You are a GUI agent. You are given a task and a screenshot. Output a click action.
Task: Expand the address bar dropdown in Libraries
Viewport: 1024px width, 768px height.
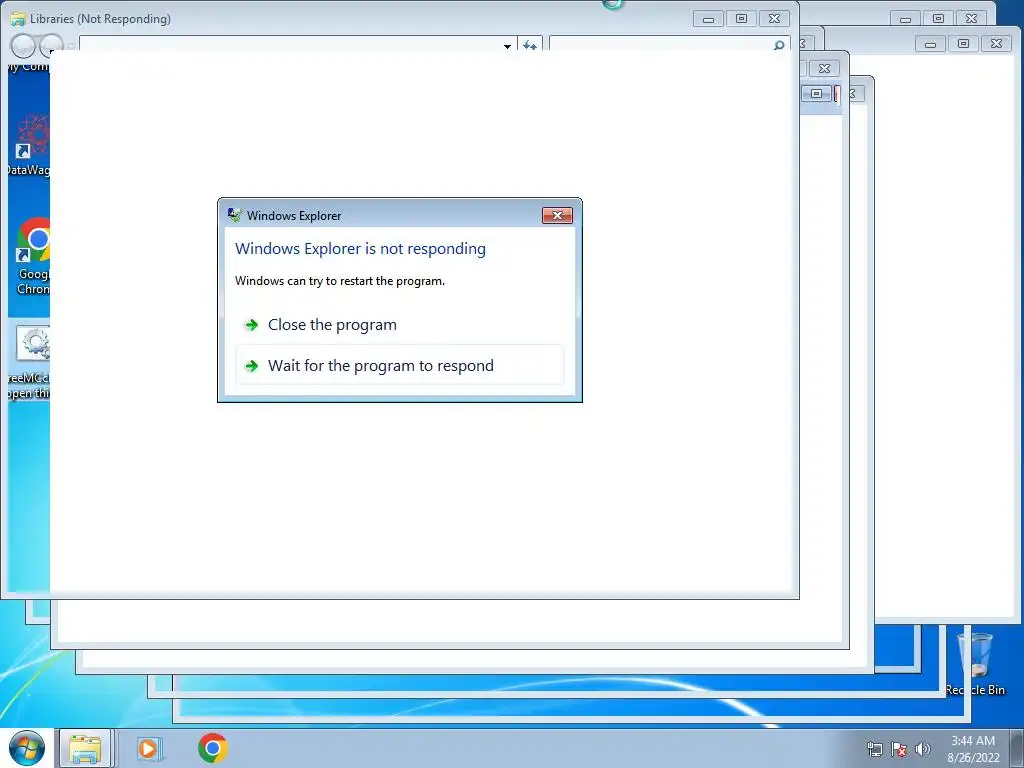coord(507,46)
